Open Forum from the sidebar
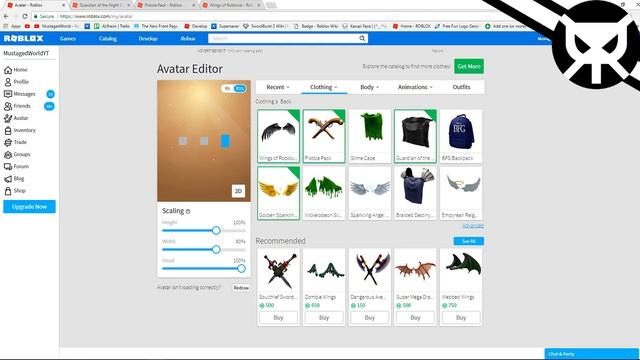 [x=16, y=167]
